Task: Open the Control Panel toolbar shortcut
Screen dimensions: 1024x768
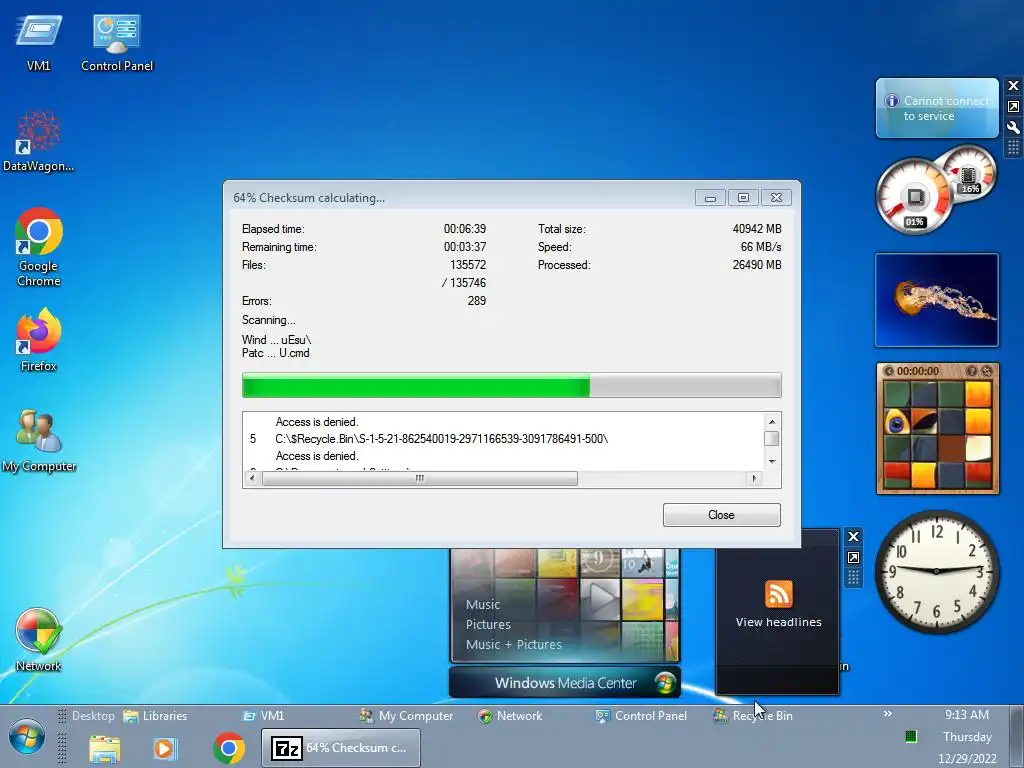Action: coord(641,716)
